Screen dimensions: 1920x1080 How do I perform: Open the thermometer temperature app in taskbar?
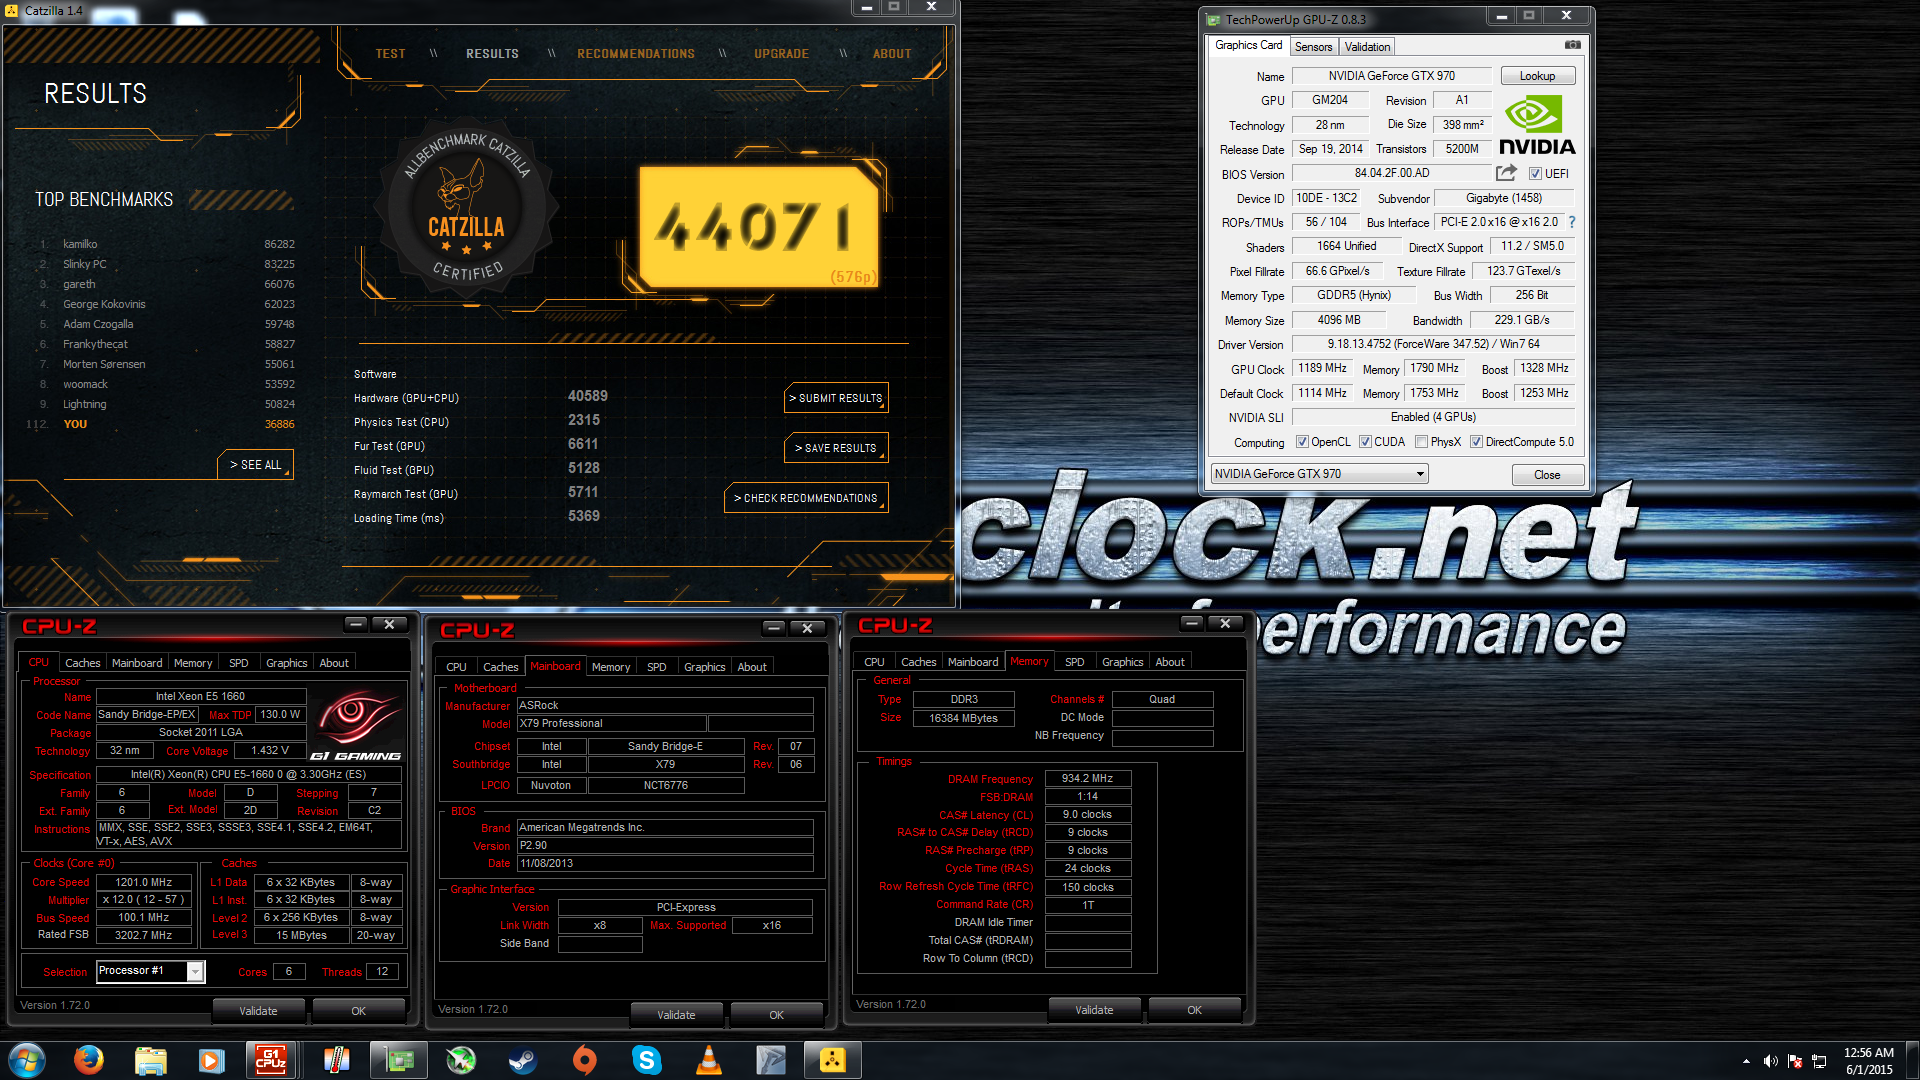(x=337, y=1060)
